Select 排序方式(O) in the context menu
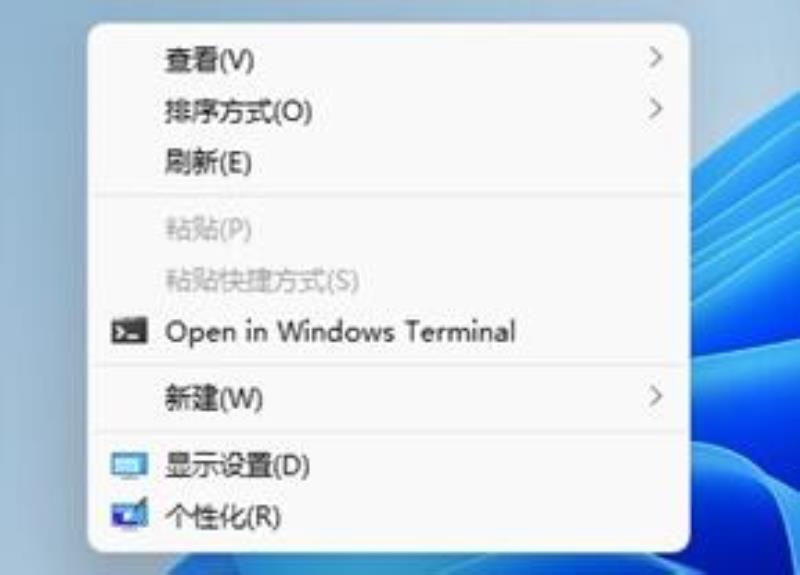This screenshot has height=575, width=800. click(389, 111)
